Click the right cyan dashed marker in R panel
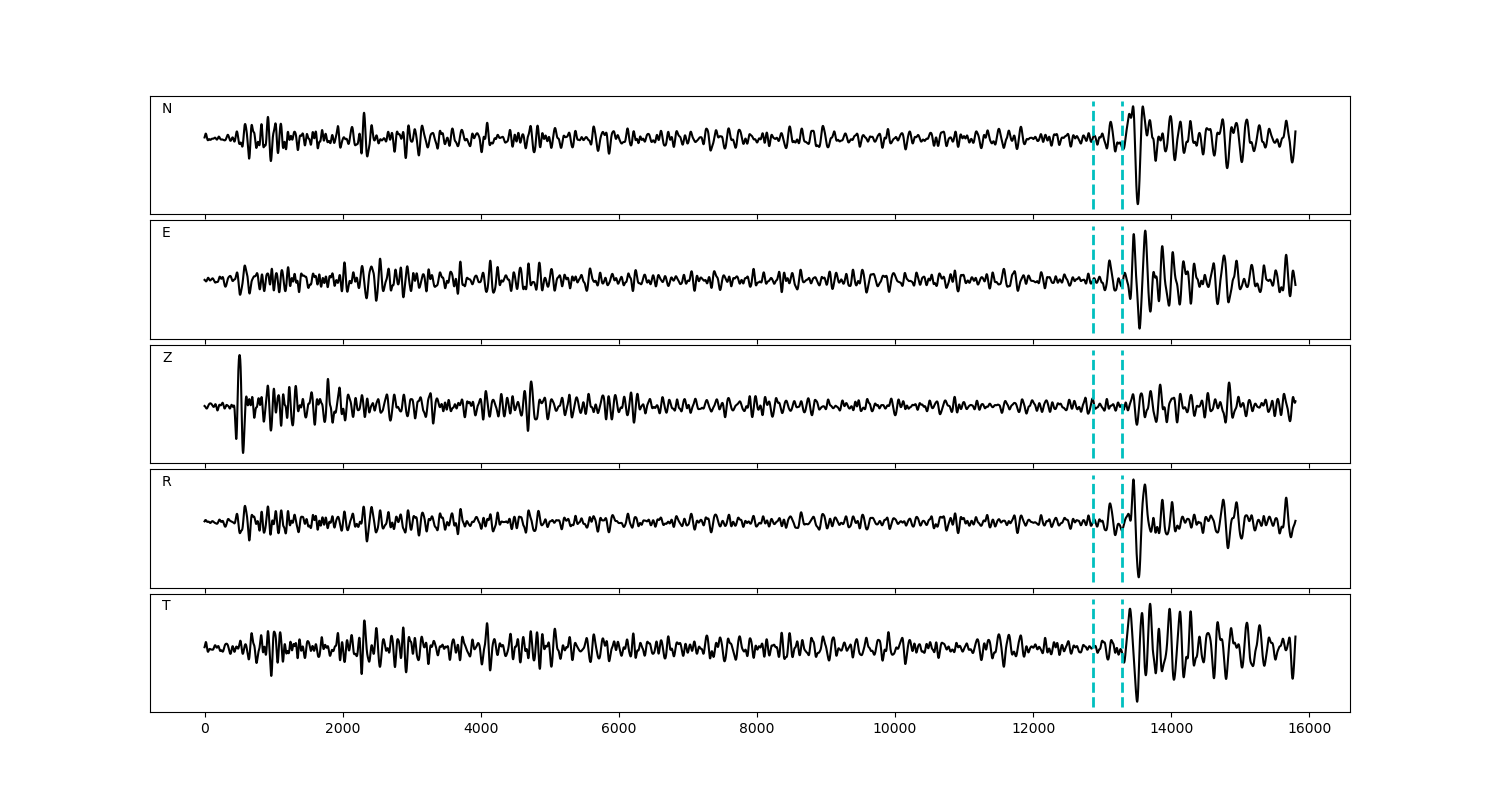The height and width of the screenshot is (800, 1500). [1122, 550]
